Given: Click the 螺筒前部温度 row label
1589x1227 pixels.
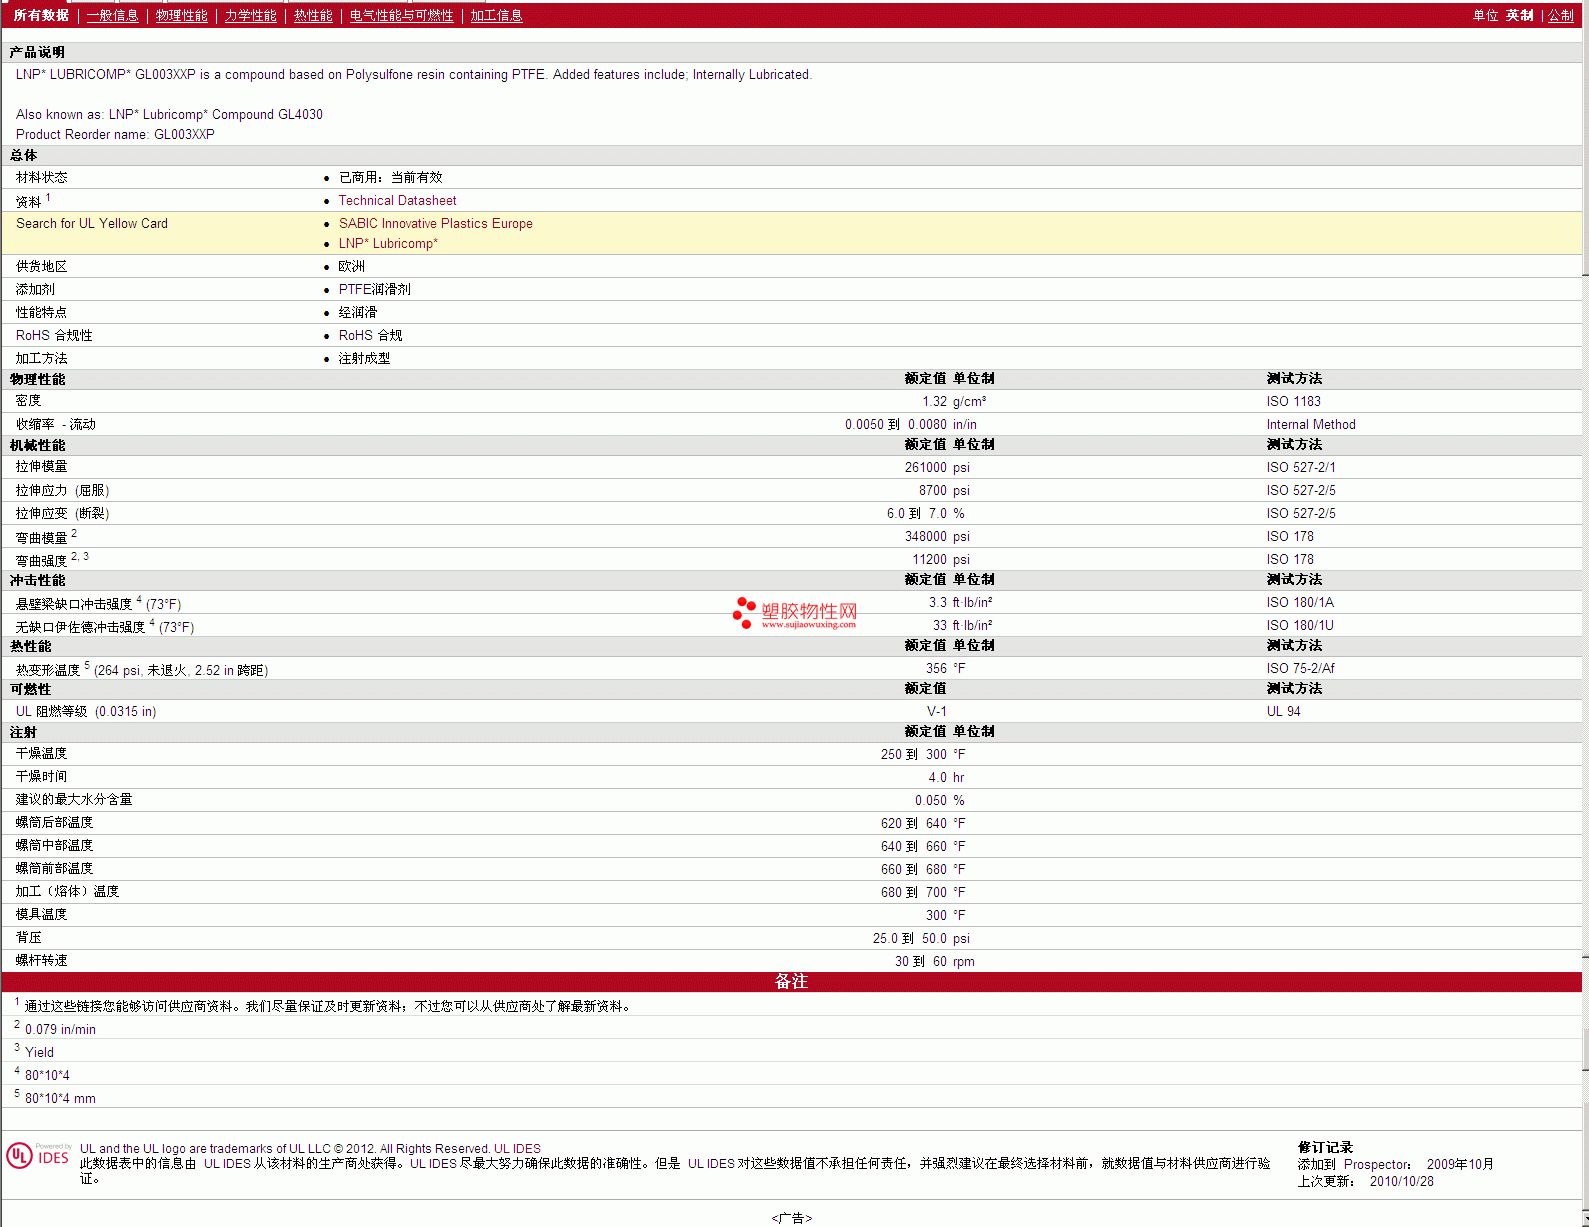Looking at the screenshot, I should (x=54, y=869).
